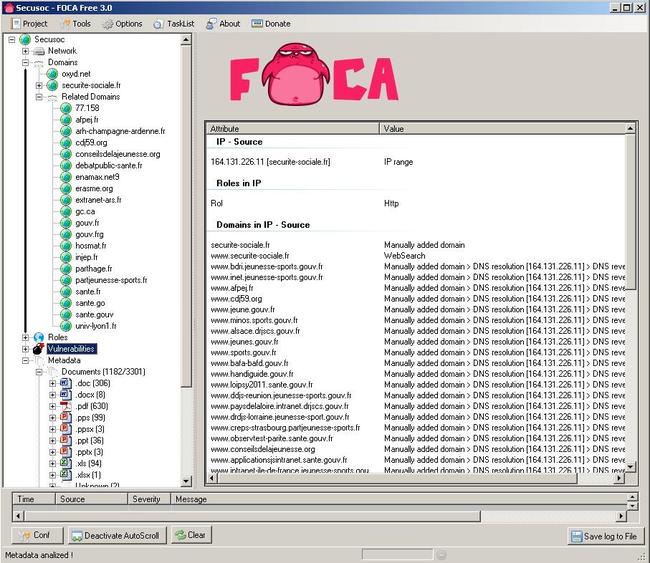The image size is (650, 563).
Task: Expand the .doc (306) folder
Action: pyautogui.click(x=53, y=384)
